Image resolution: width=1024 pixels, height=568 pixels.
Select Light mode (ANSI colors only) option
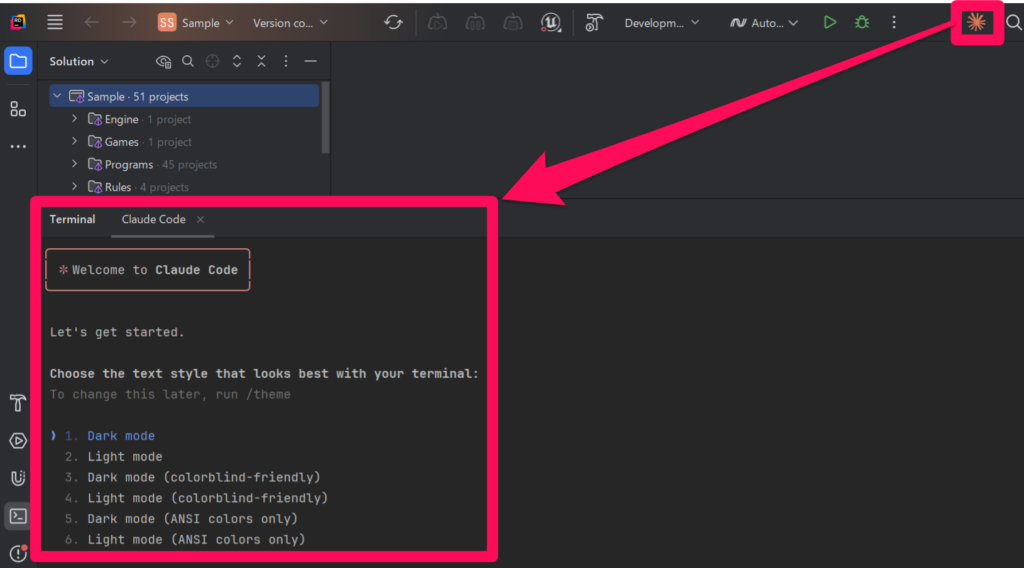[197, 540]
